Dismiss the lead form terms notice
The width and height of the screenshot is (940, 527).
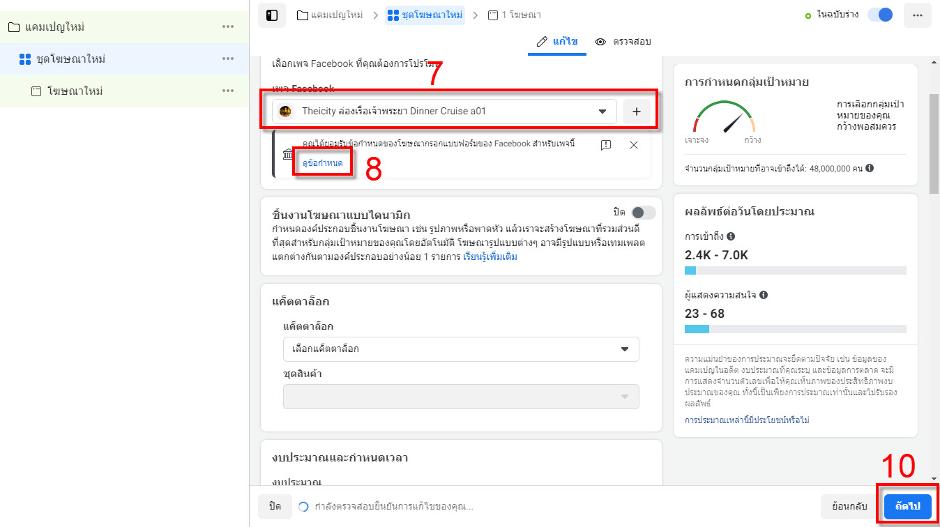633,145
